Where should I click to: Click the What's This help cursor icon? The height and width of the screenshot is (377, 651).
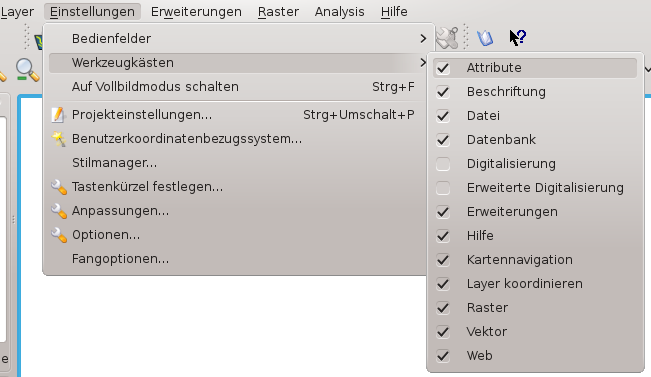(x=518, y=37)
